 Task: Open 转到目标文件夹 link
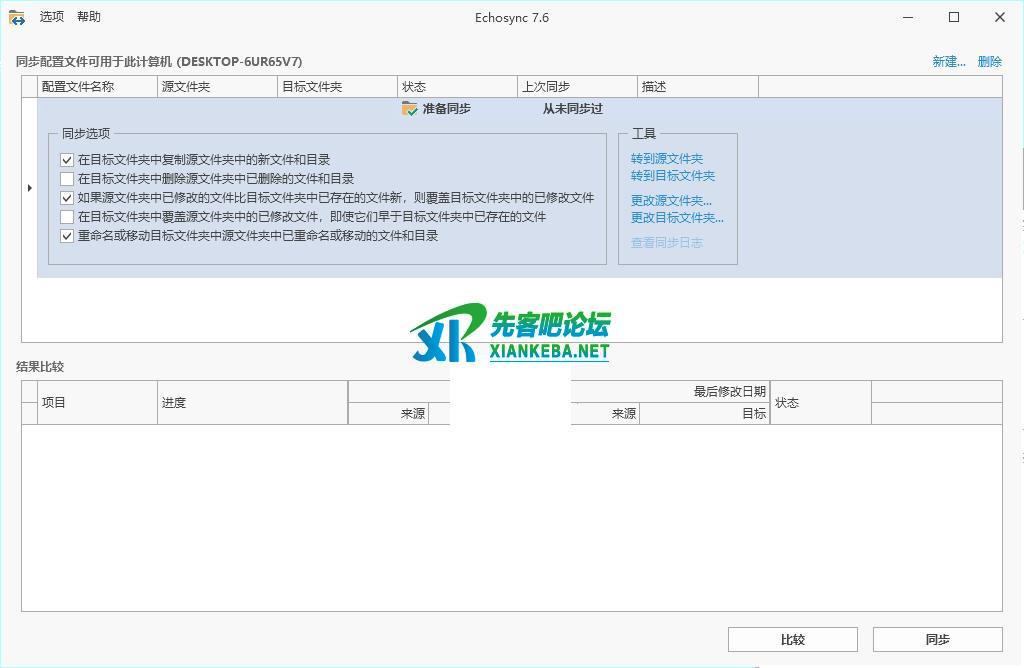672,176
